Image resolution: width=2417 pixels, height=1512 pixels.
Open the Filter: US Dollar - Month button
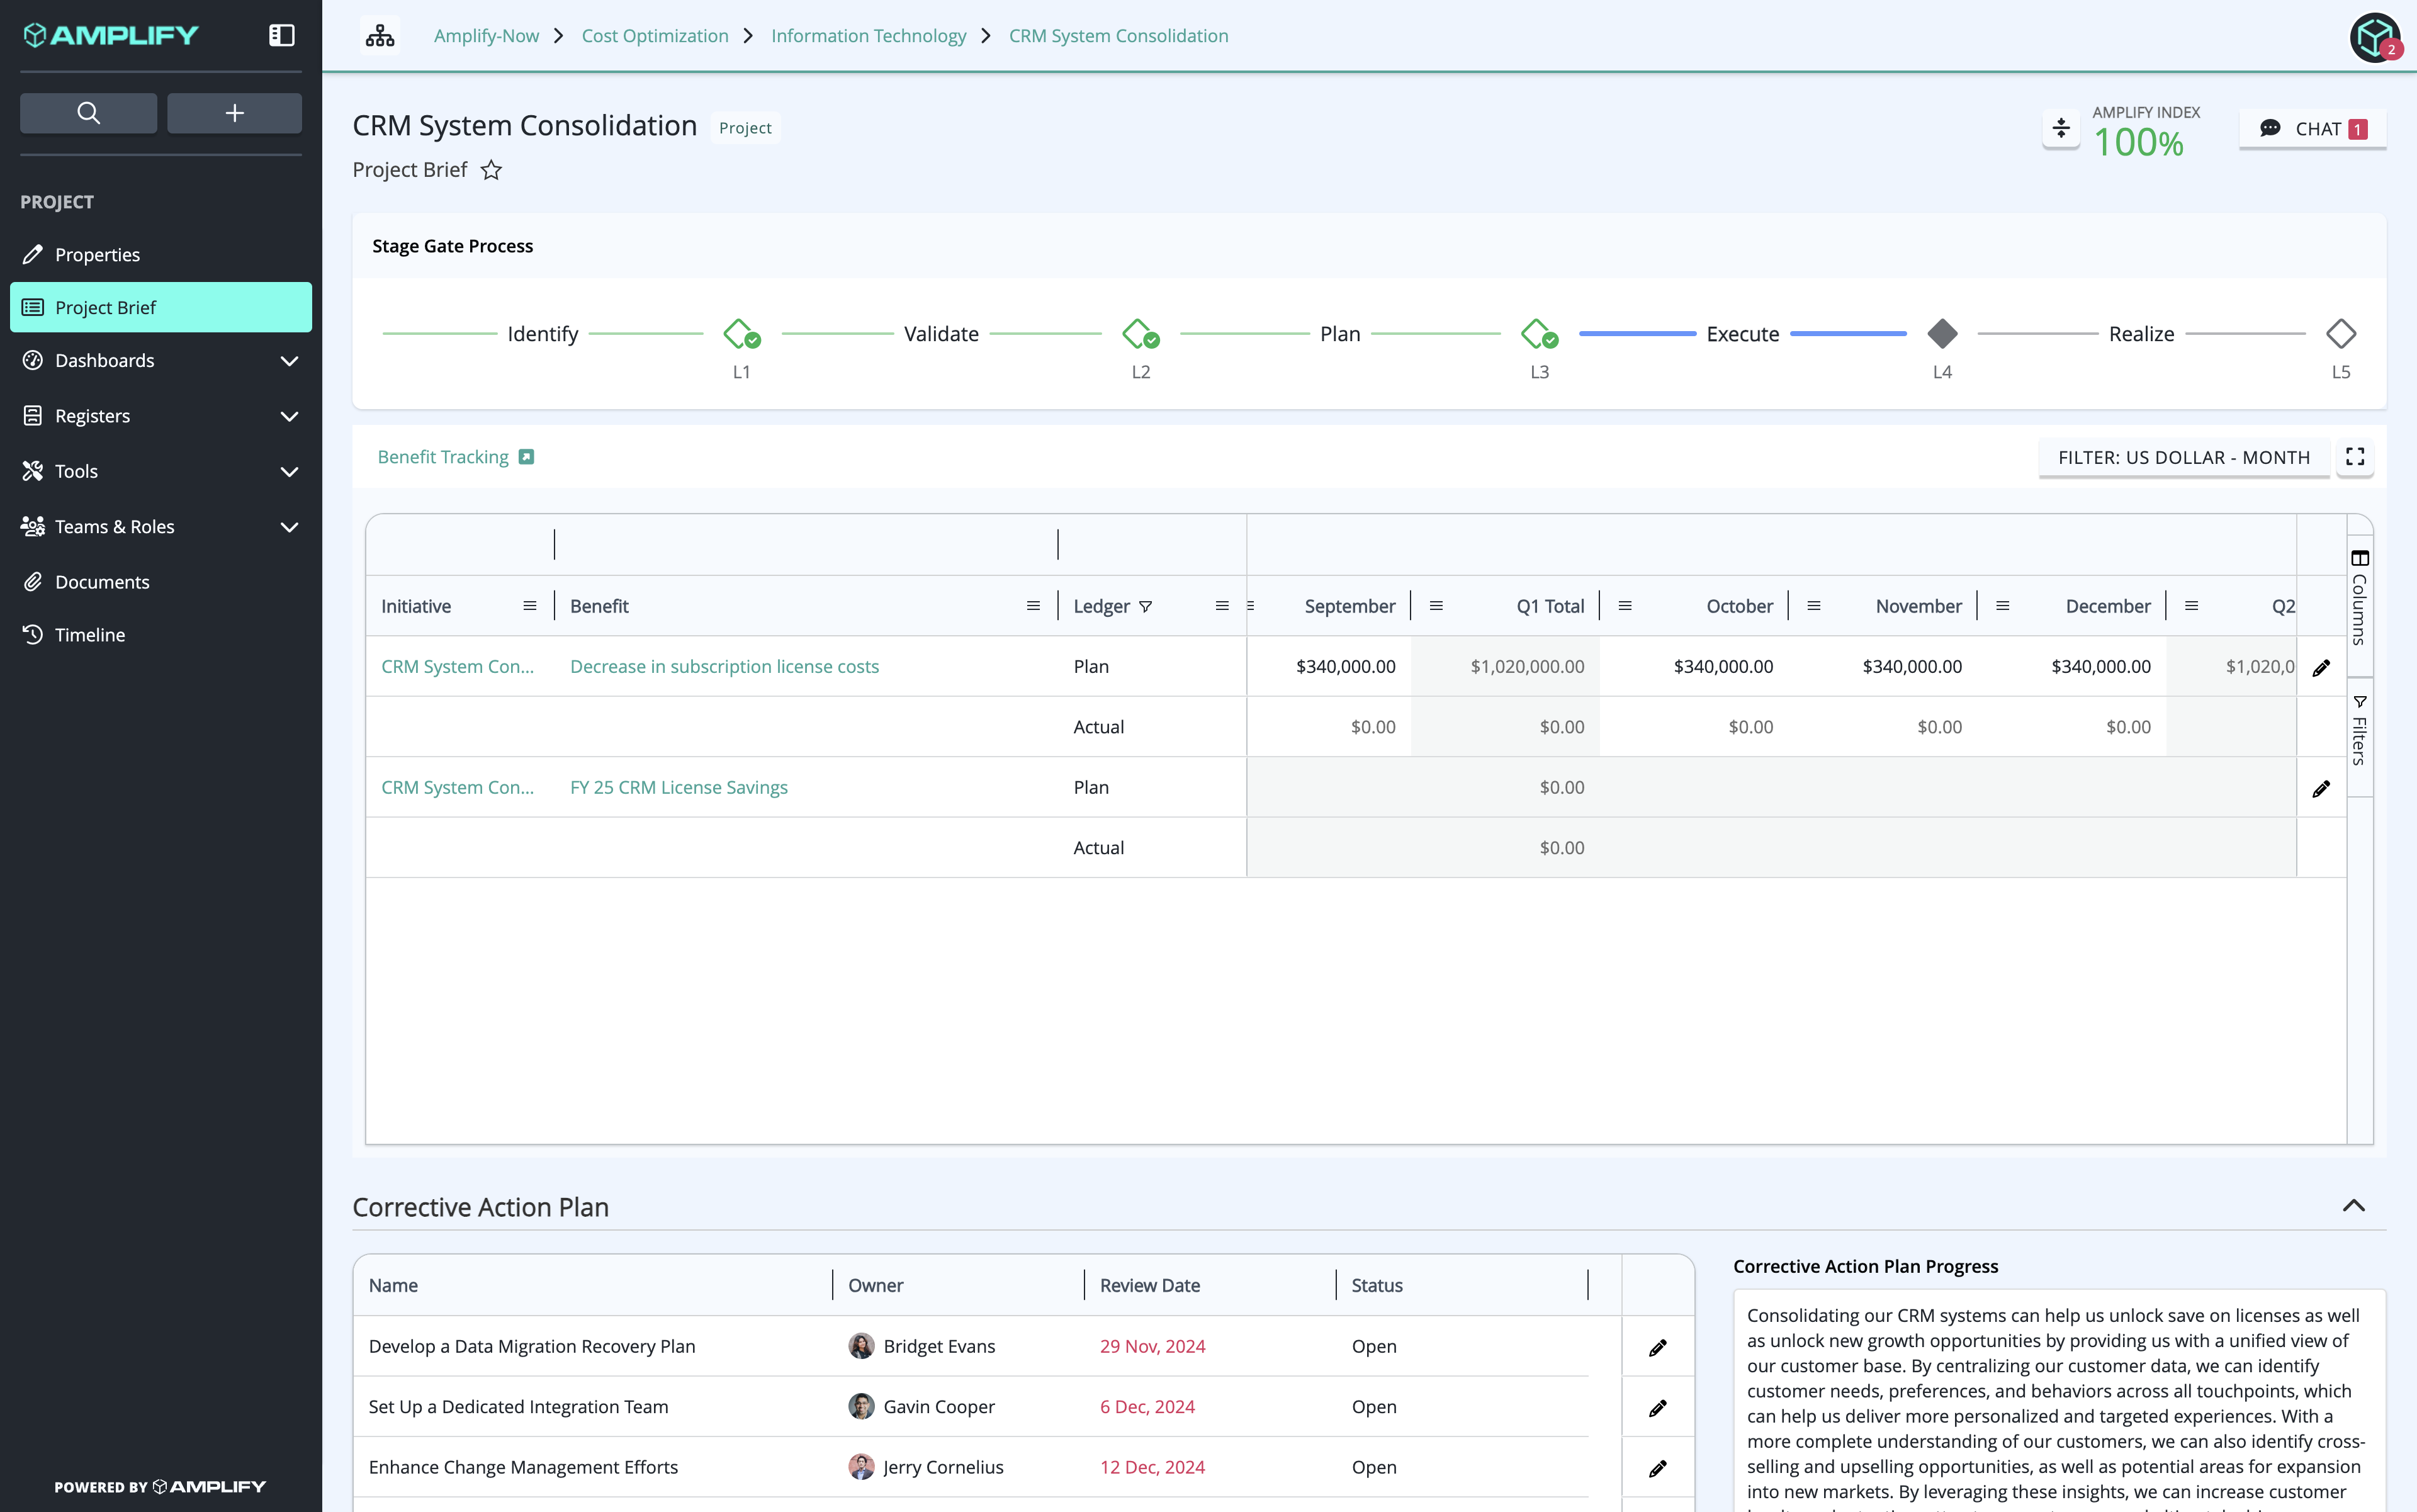click(2184, 457)
